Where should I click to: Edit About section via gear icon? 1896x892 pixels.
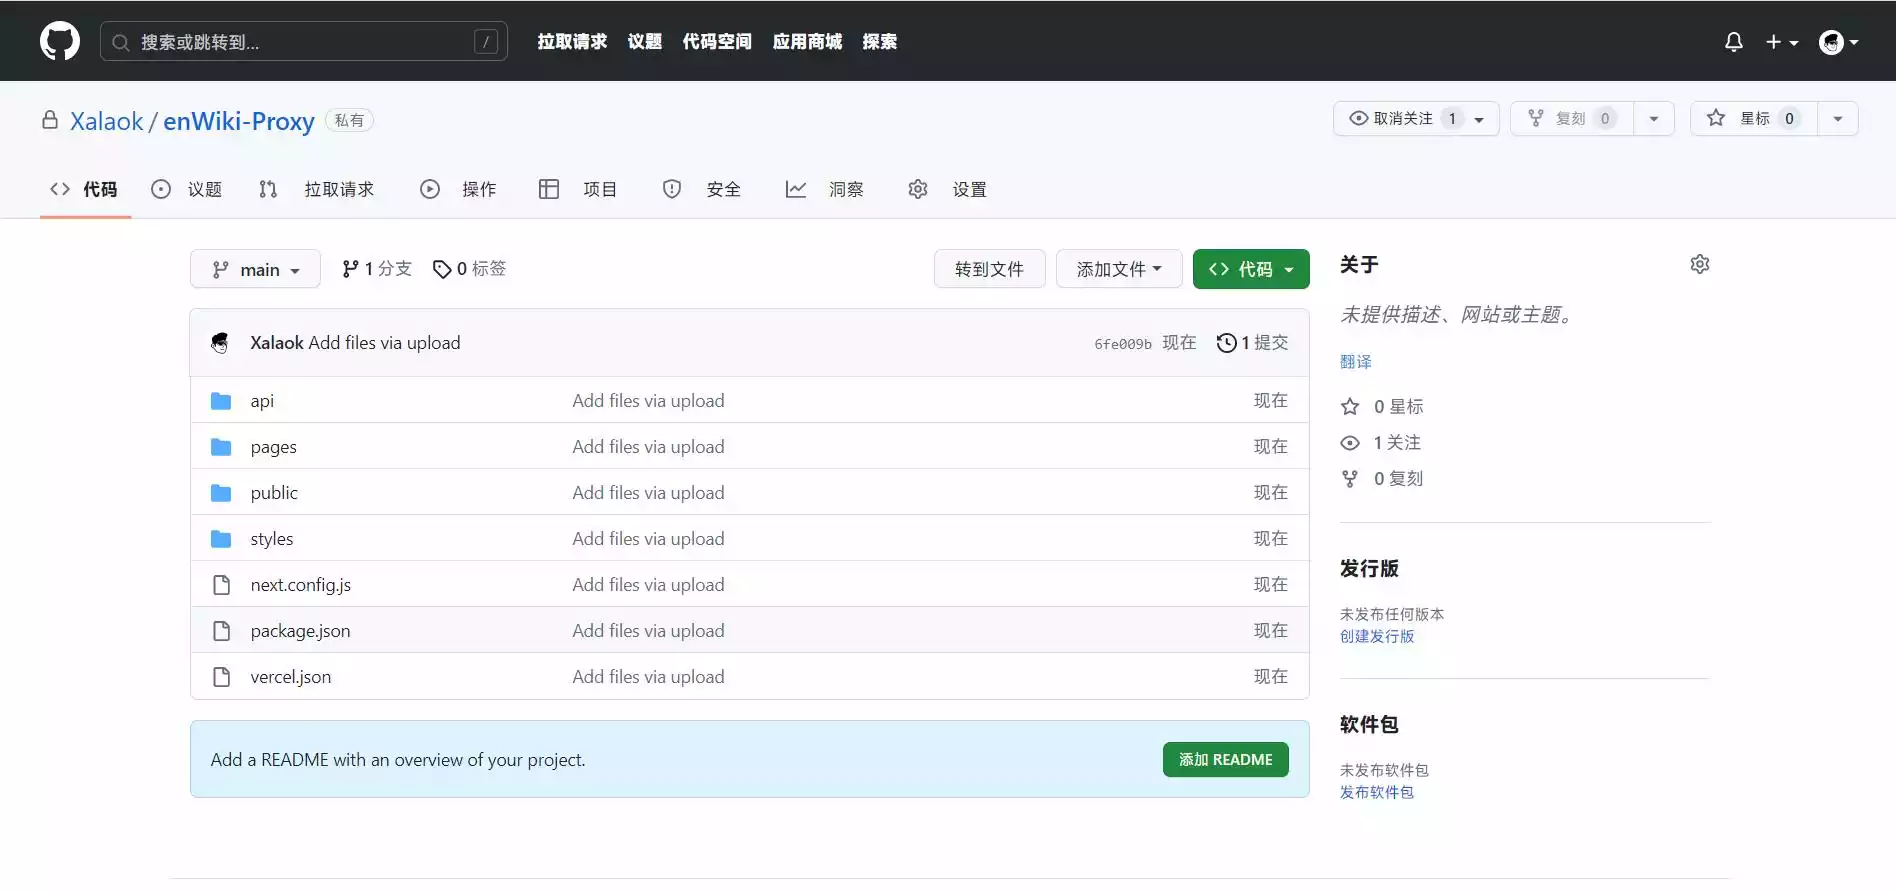click(1700, 264)
